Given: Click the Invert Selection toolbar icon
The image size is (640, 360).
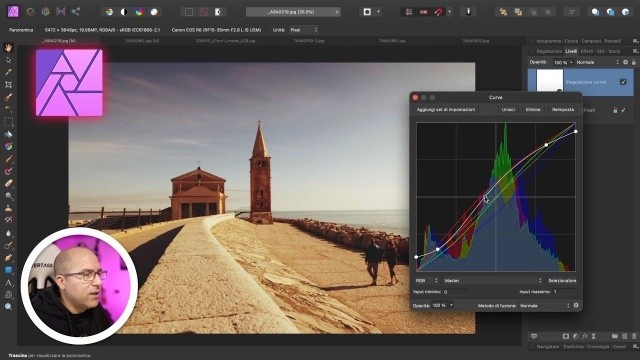Looking at the screenshot, I should 218,12.
